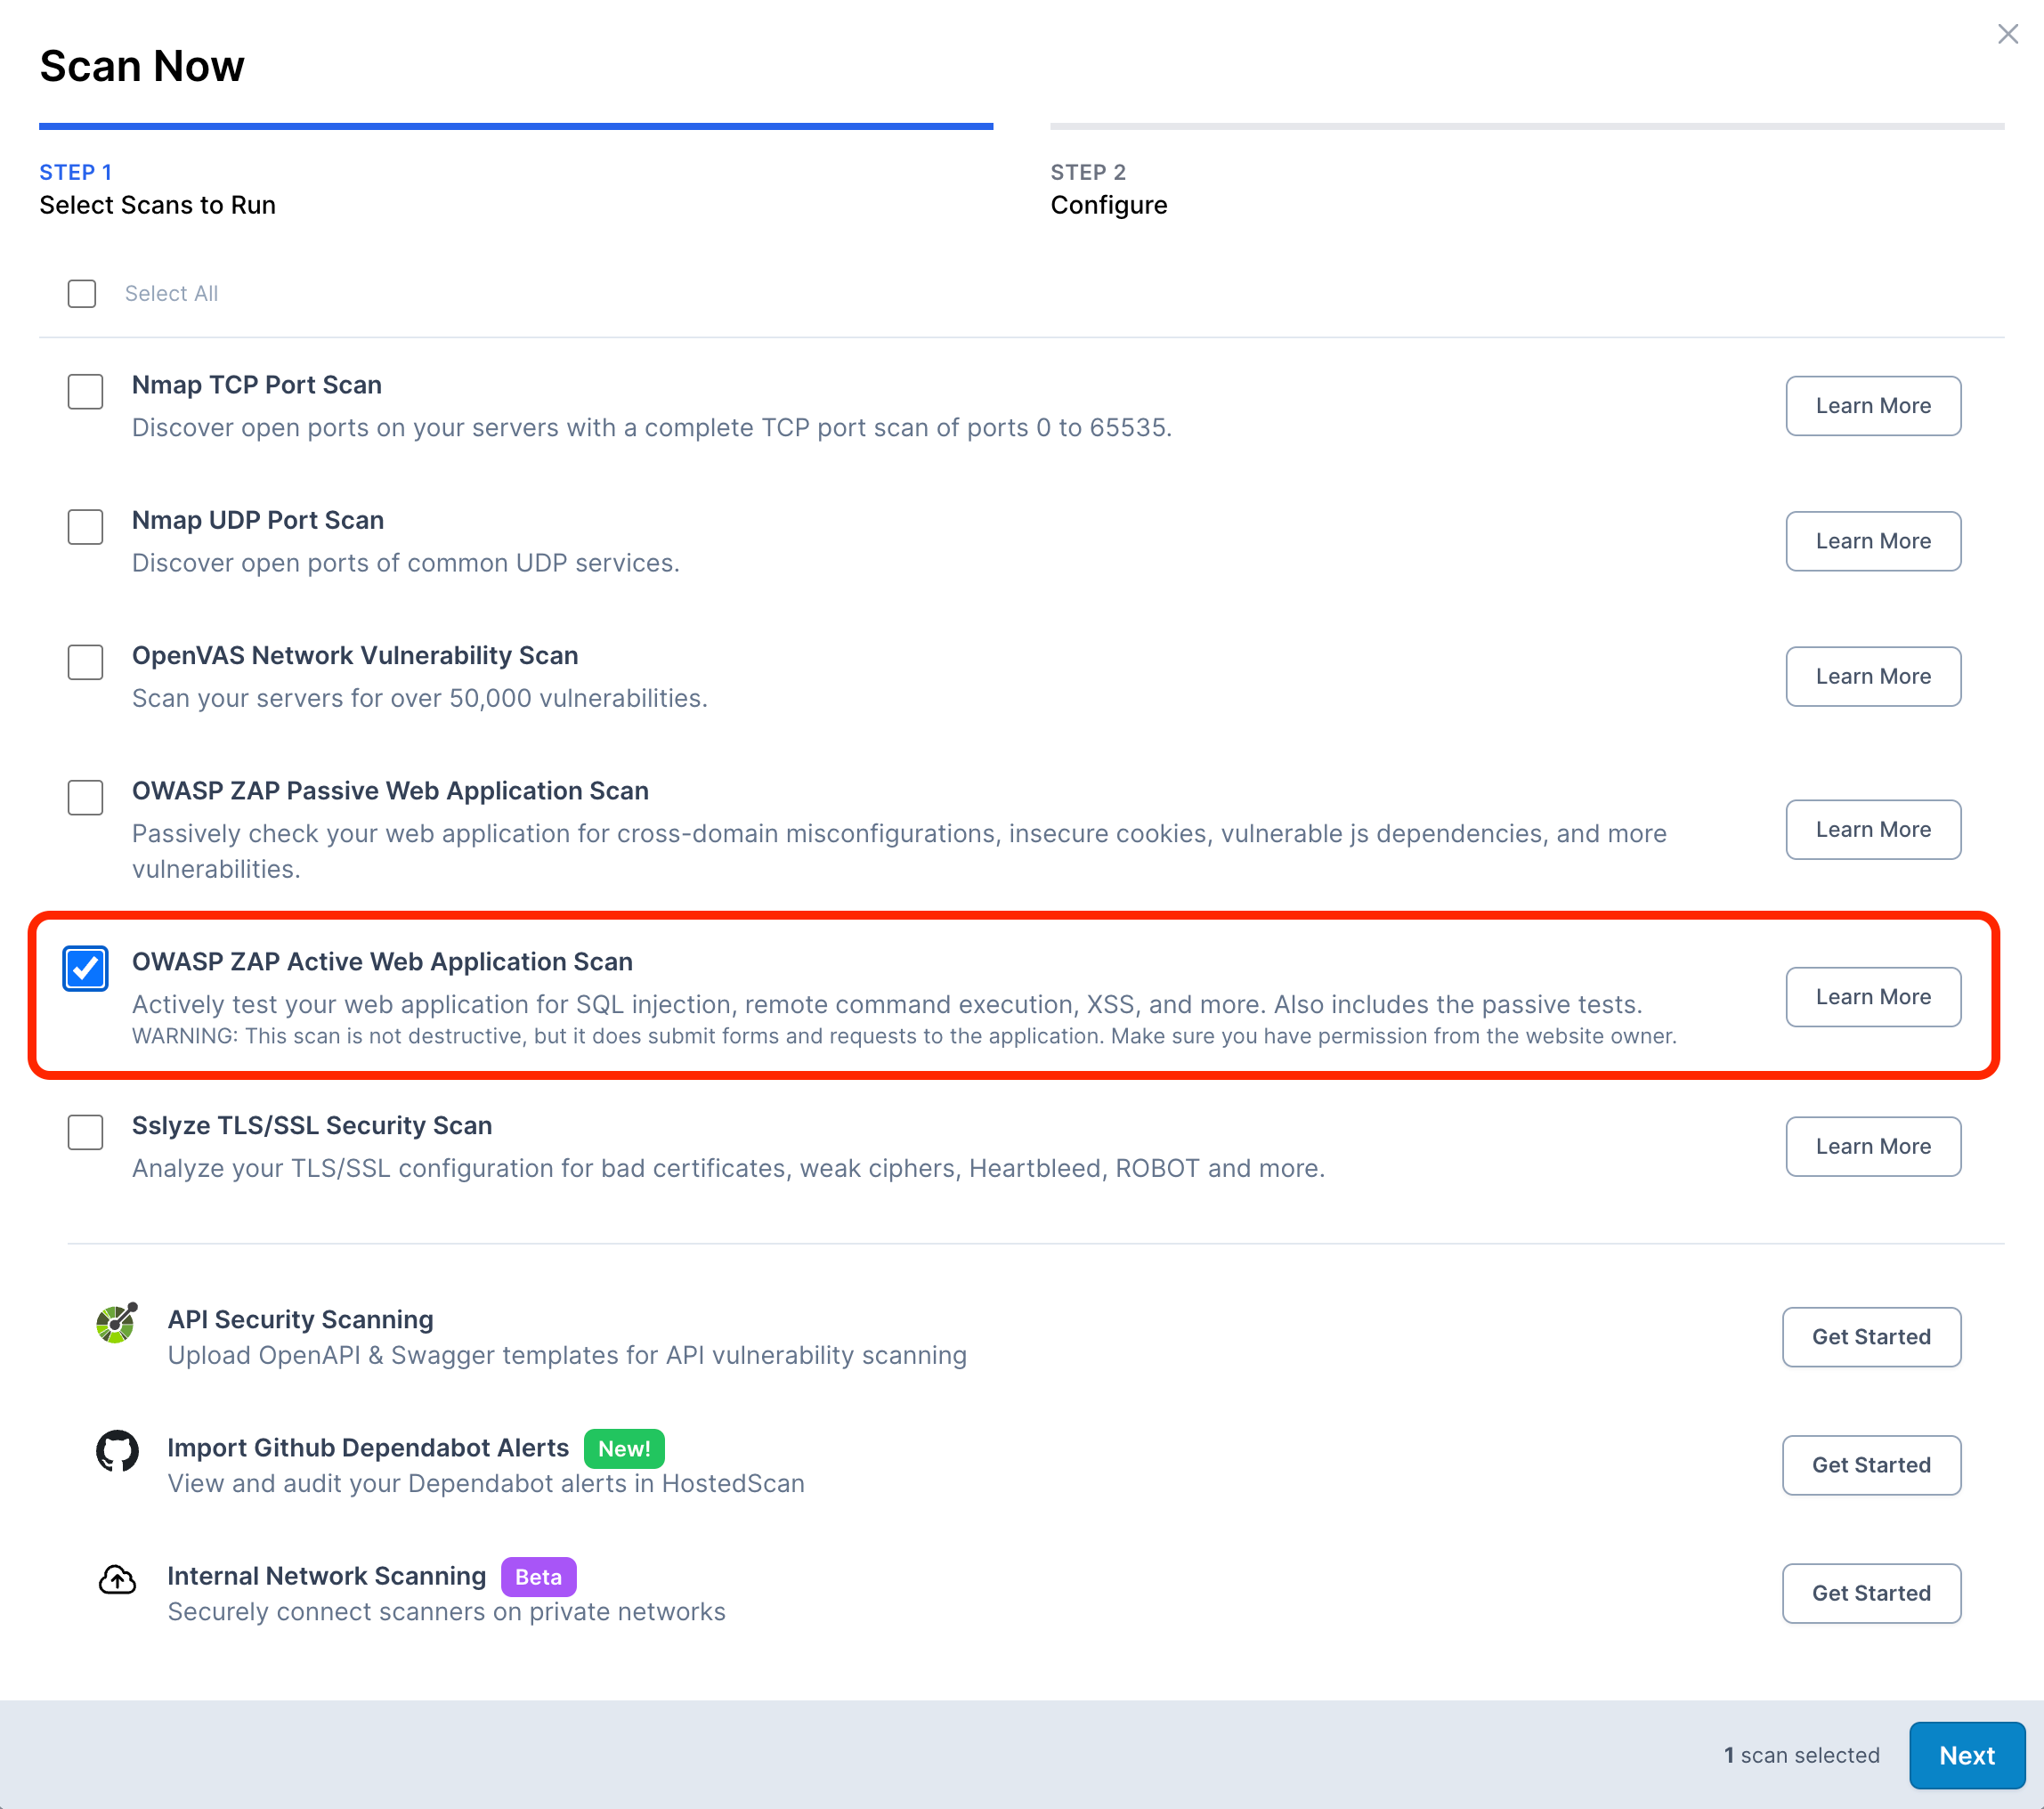Image resolution: width=2044 pixels, height=1809 pixels.
Task: Click the API Security Scanning icon
Action: click(x=116, y=1324)
